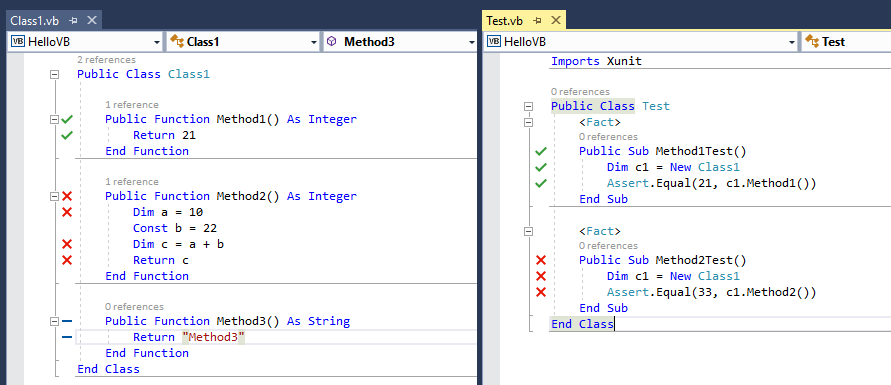891x385 pixels.
Task: Click the "Imports Xunit" line
Action: [596, 61]
